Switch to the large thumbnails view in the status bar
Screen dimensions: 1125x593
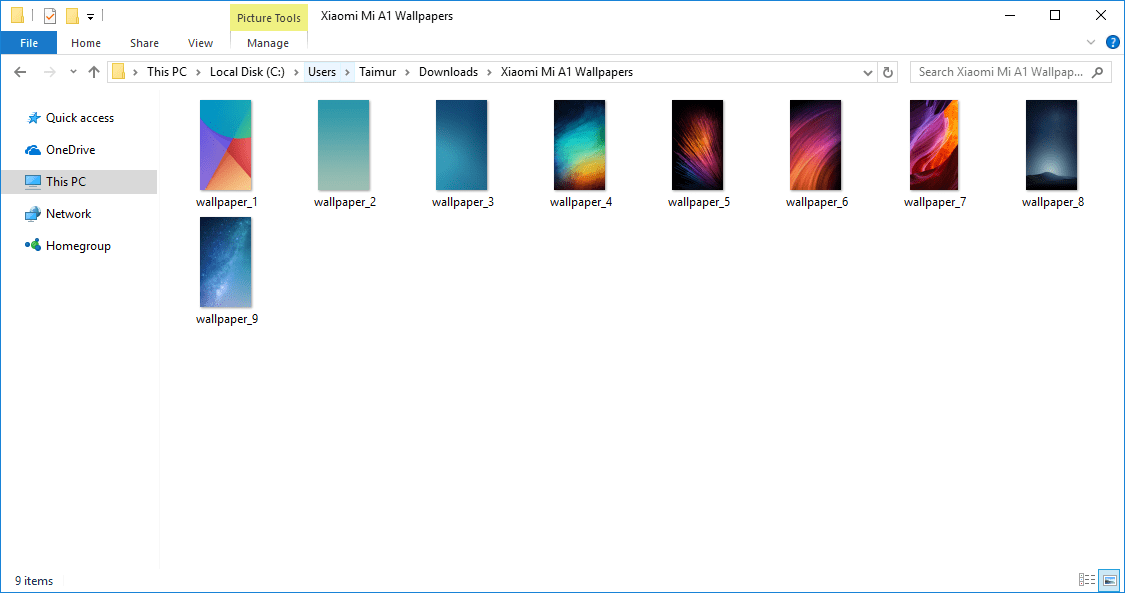pyautogui.click(x=1109, y=580)
